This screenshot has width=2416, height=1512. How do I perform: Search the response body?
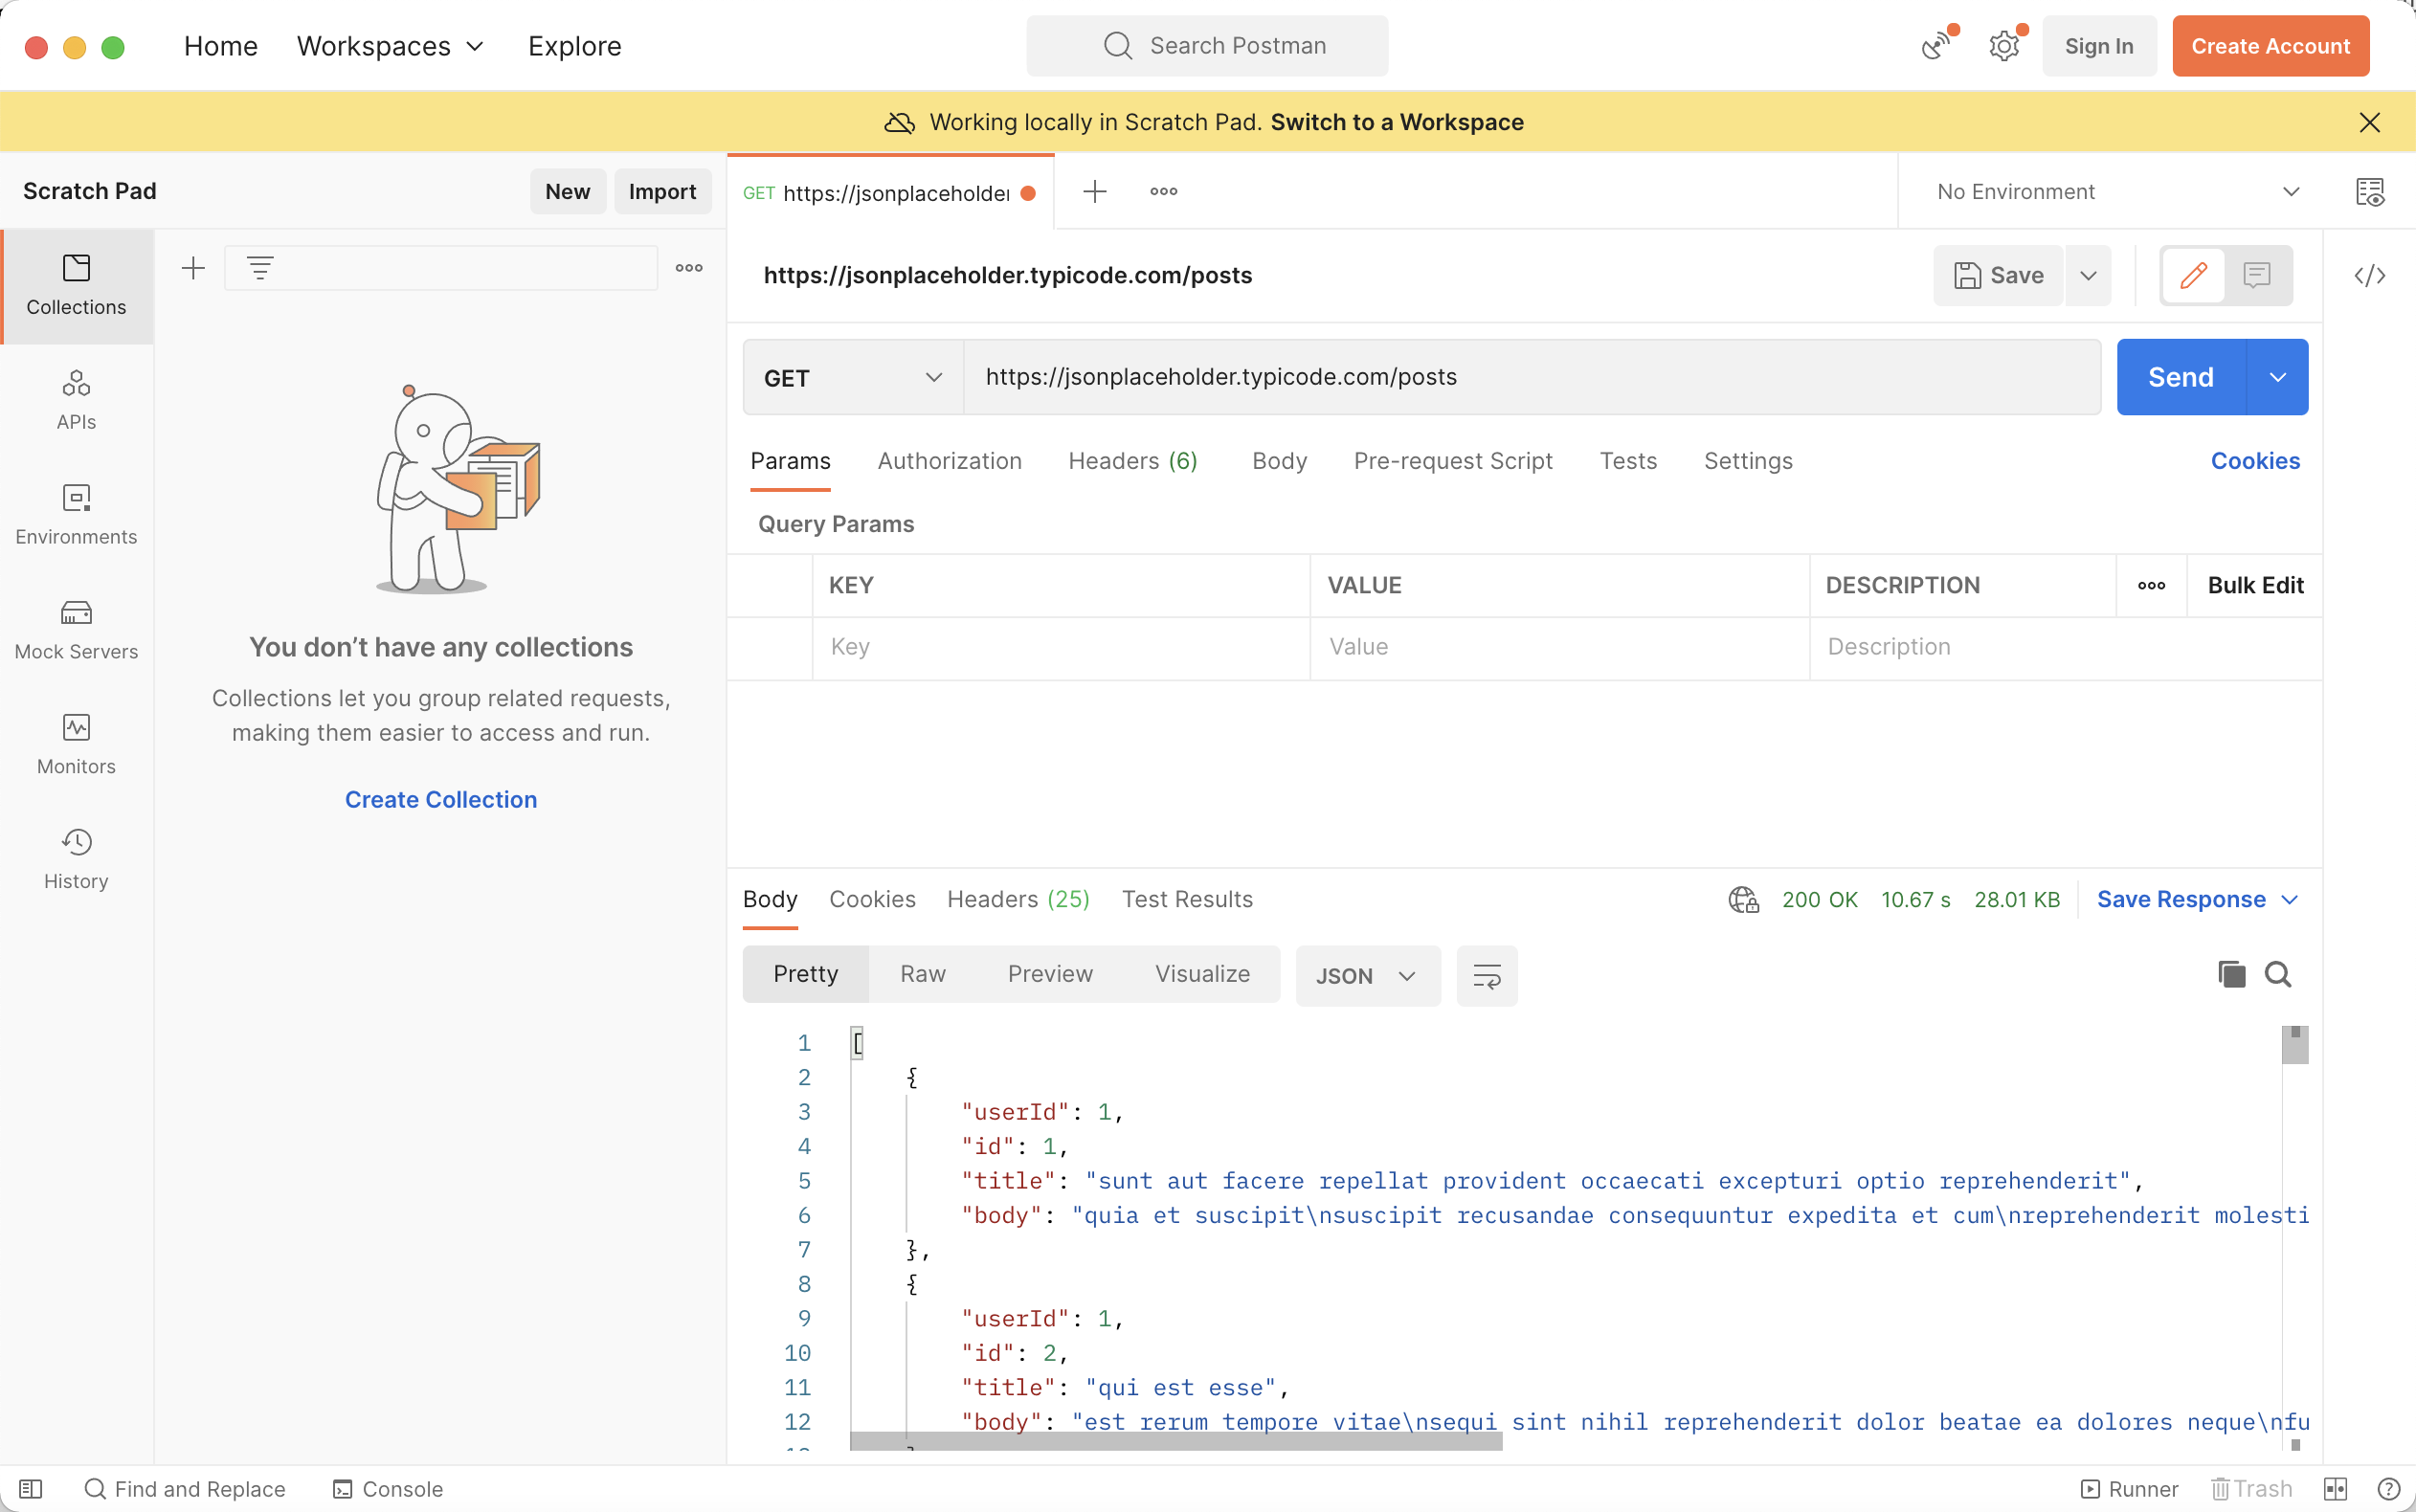click(2278, 974)
